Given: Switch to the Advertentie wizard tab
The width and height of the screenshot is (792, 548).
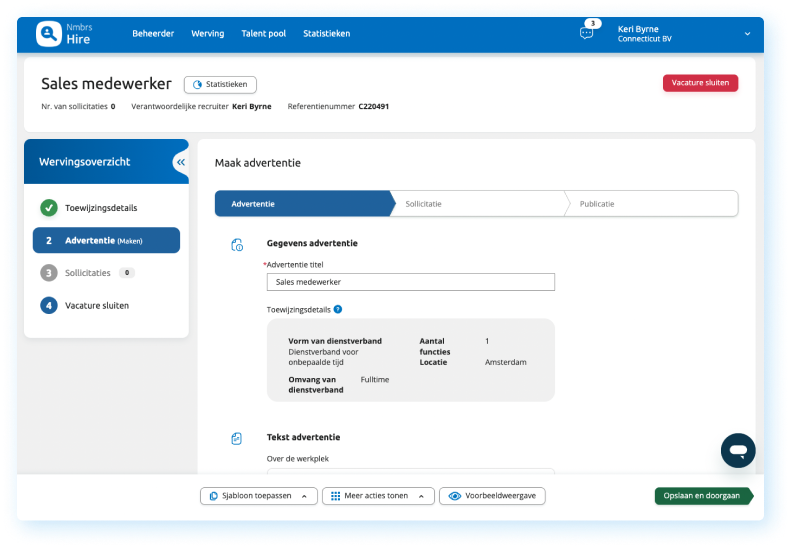Looking at the screenshot, I should click(x=305, y=204).
